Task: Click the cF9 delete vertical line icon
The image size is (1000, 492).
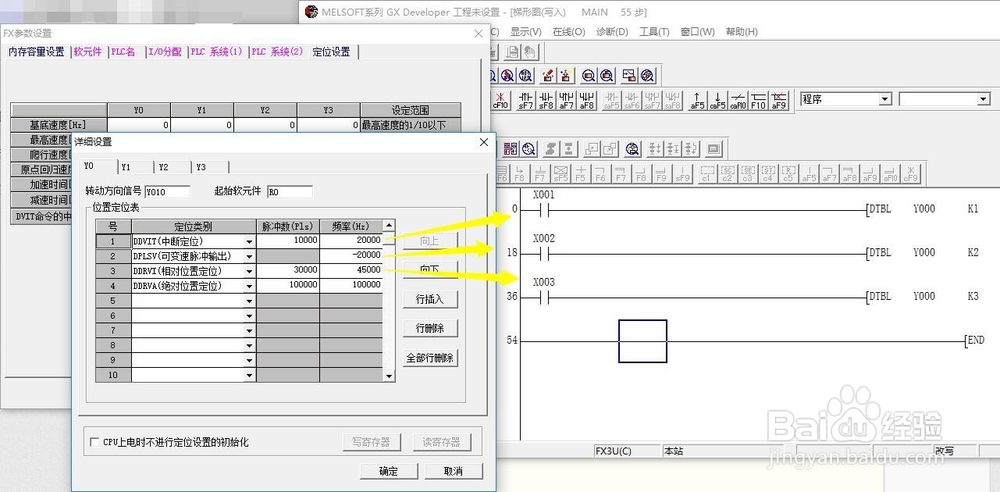Action: coord(911,174)
